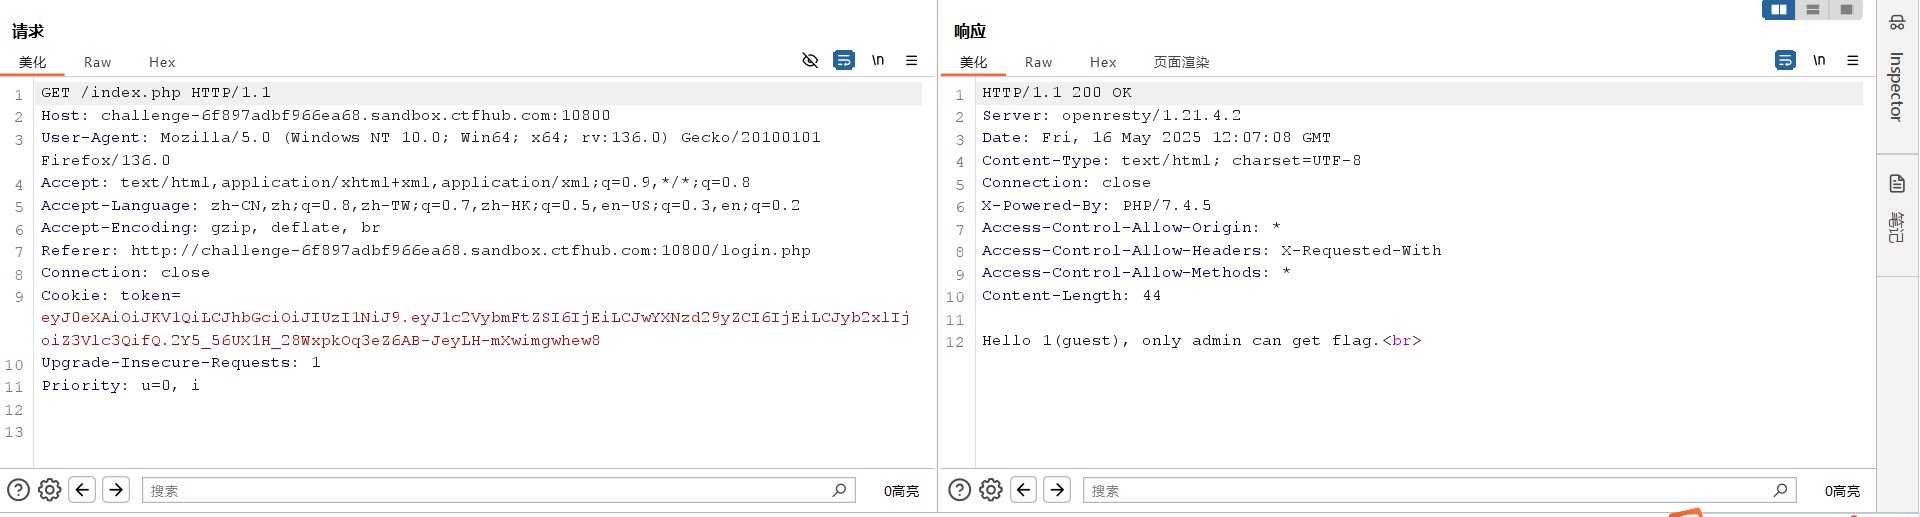The width and height of the screenshot is (1920, 517).
Task: Click the help icon below the request
Action: pyautogui.click(x=18, y=490)
